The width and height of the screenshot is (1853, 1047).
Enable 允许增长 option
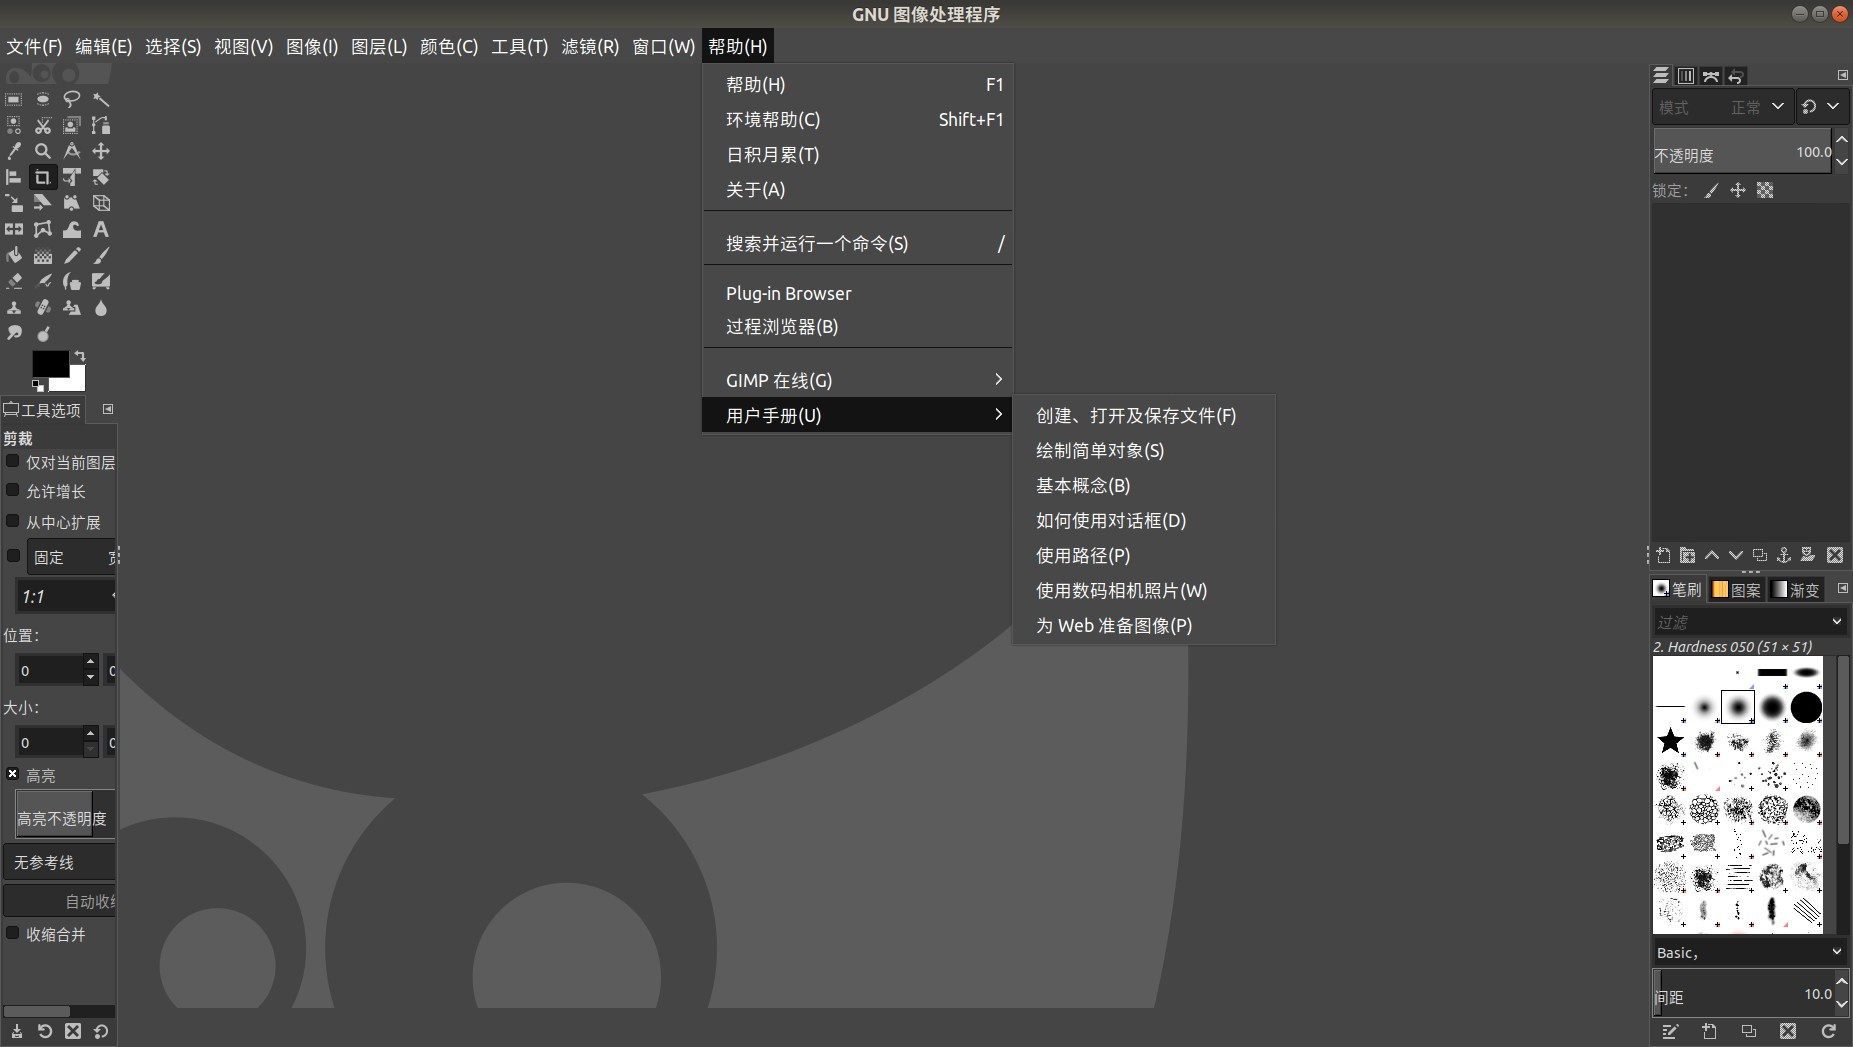[x=13, y=490]
